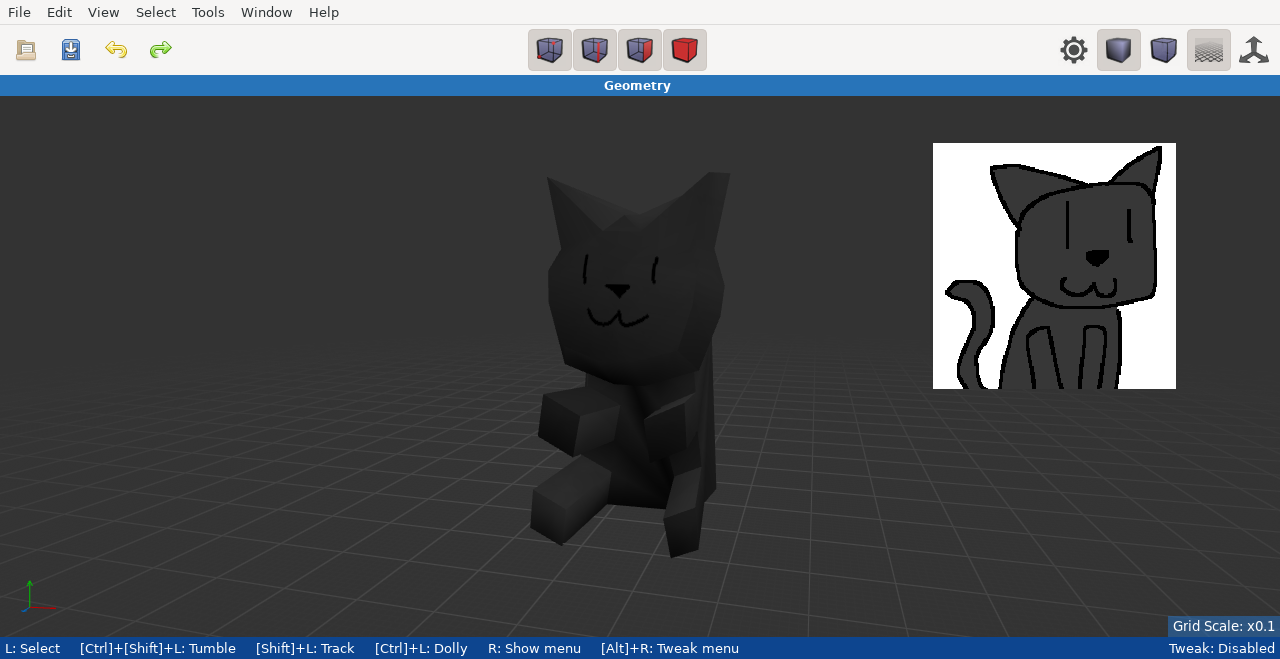This screenshot has height=659, width=1280.
Task: Click the cat drawing reference image
Action: pos(1054,266)
